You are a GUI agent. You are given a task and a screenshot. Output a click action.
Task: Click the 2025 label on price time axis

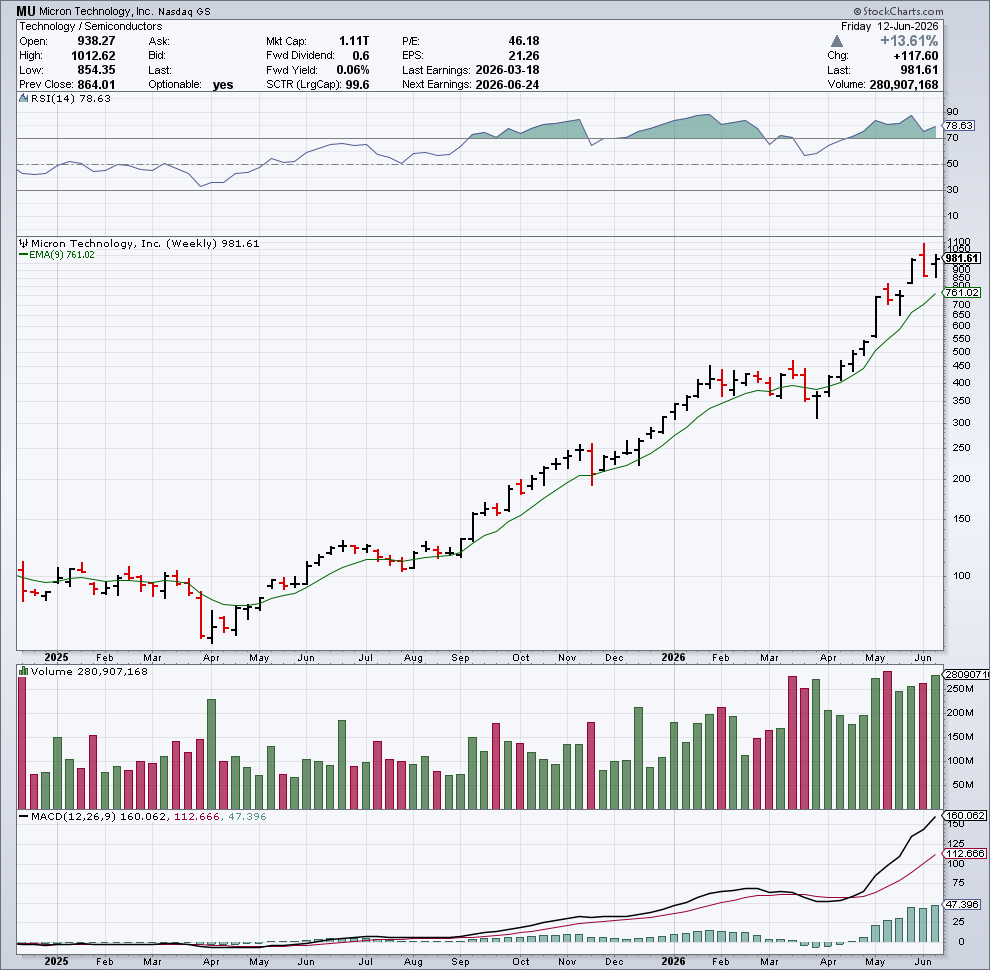[57, 657]
